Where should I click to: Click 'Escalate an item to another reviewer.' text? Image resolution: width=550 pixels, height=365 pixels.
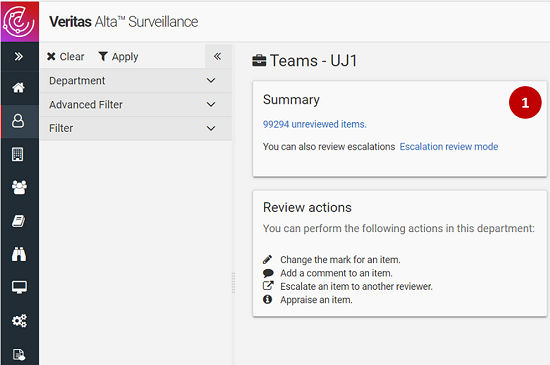click(356, 286)
